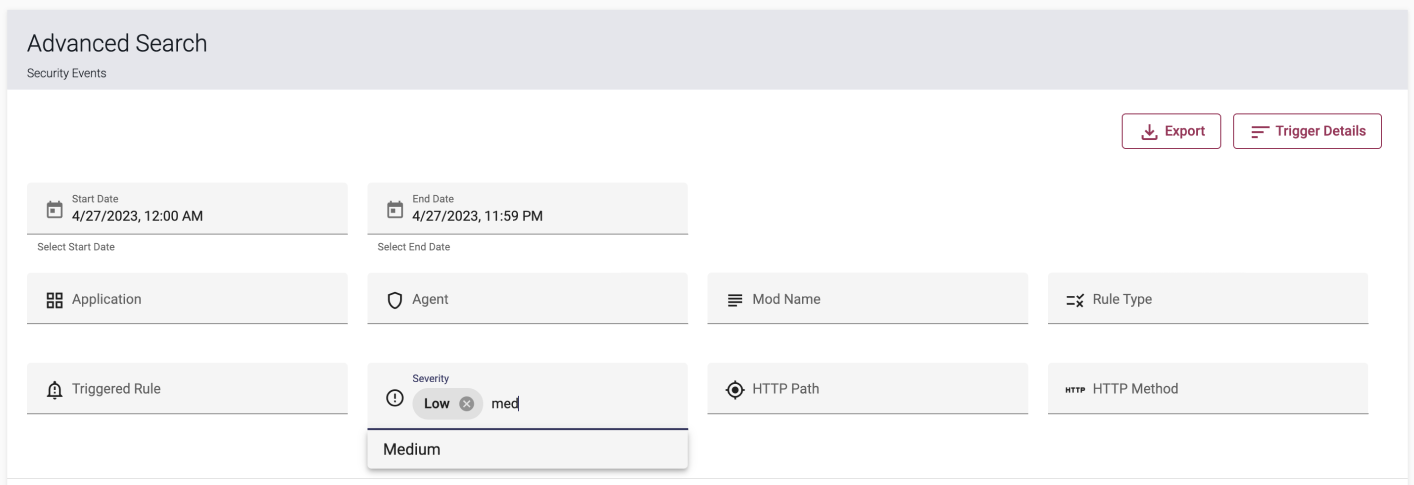Click the Rule Type icon
This screenshot has width=1414, height=485.
[x=1075, y=299]
